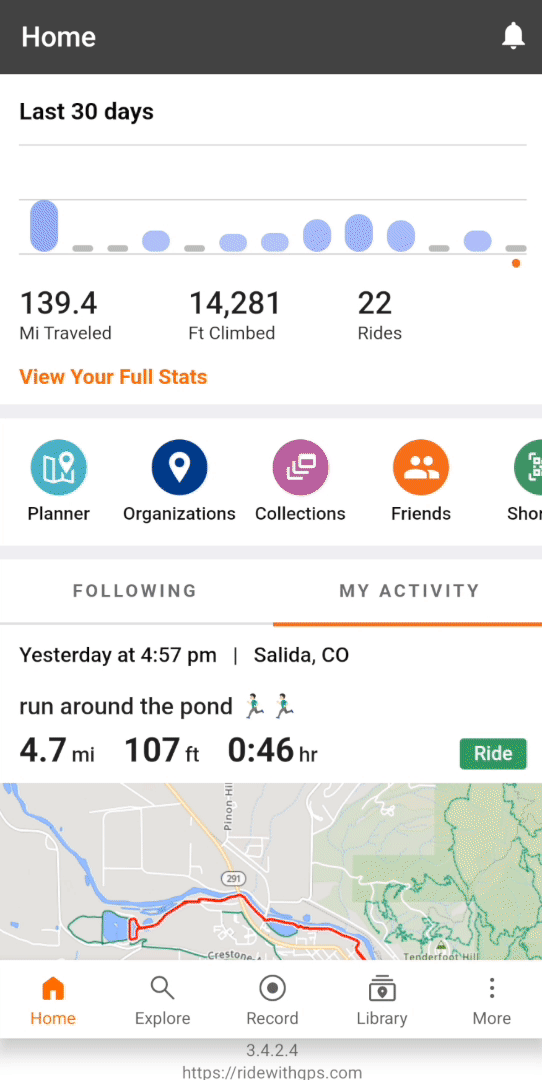Tap the orange dot under the chart
542x1080 pixels.
pyautogui.click(x=516, y=263)
